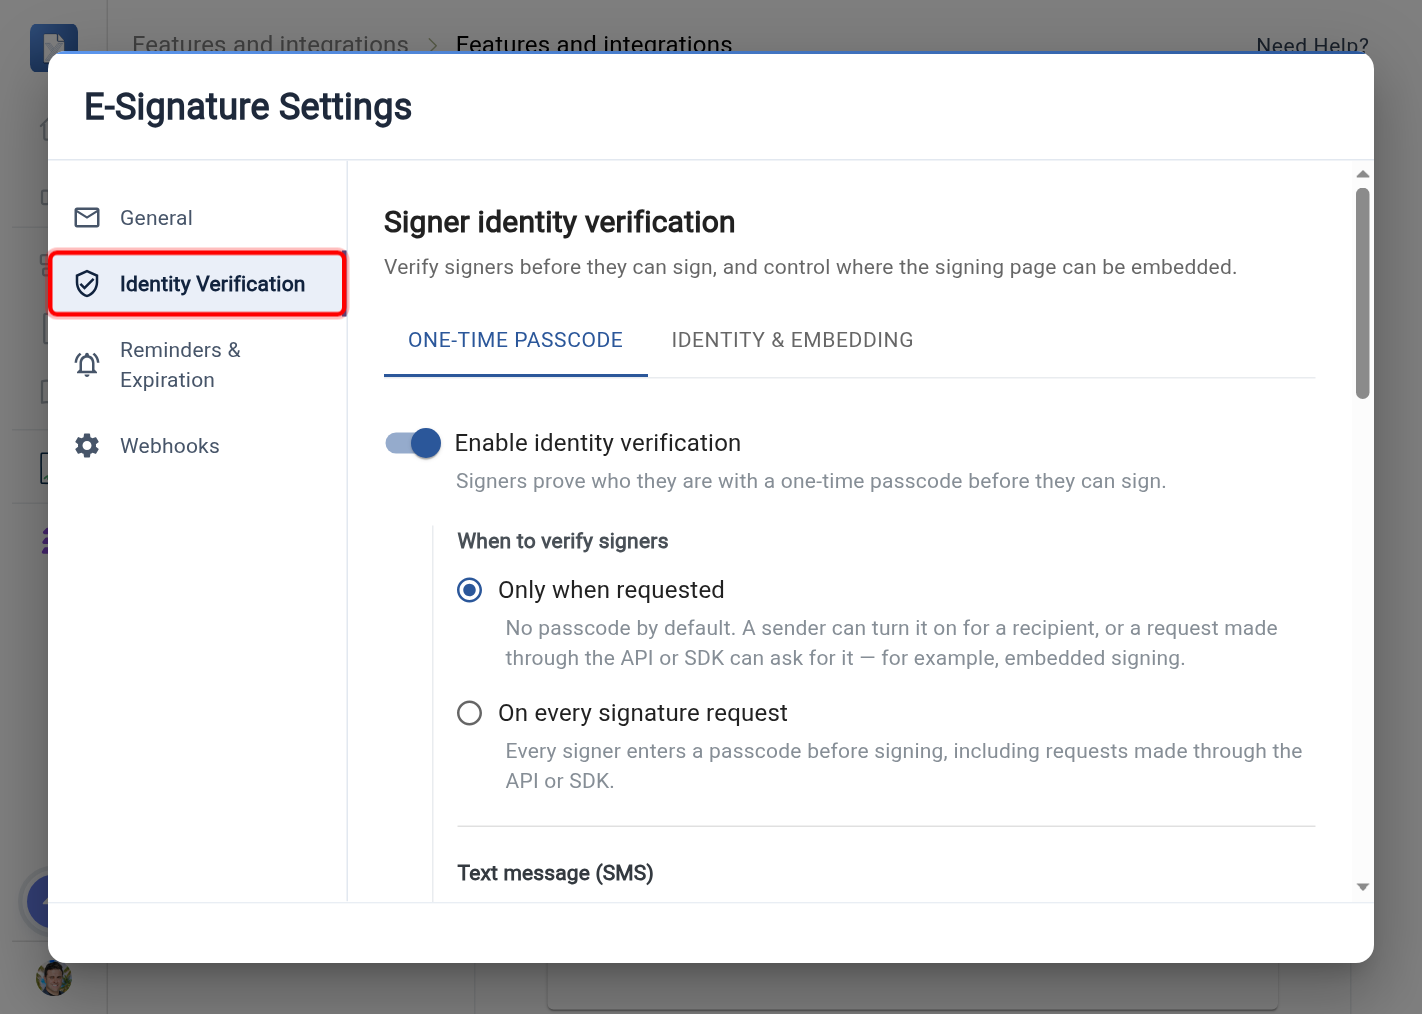Click 'Signer identity verification' title
The width and height of the screenshot is (1422, 1014).
(x=559, y=222)
